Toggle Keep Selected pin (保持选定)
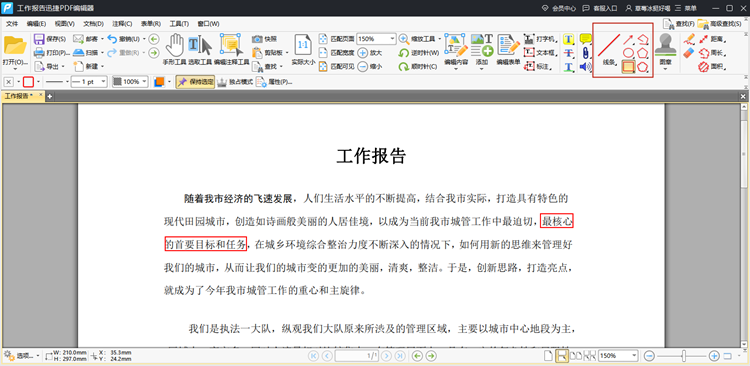This screenshot has width=750, height=366. pos(195,82)
